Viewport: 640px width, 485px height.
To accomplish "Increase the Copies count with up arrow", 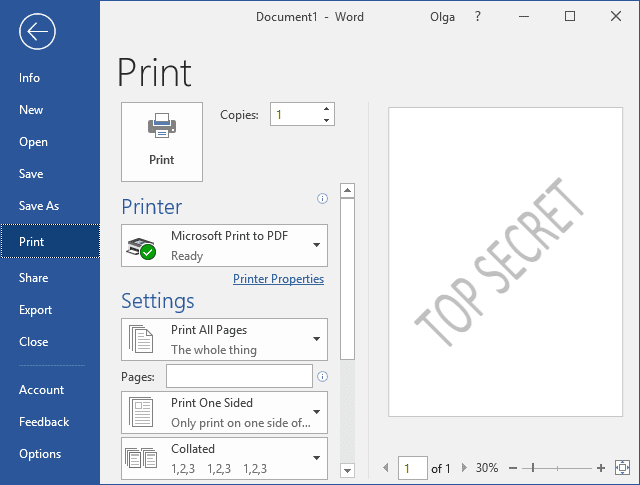I will 326,109.
